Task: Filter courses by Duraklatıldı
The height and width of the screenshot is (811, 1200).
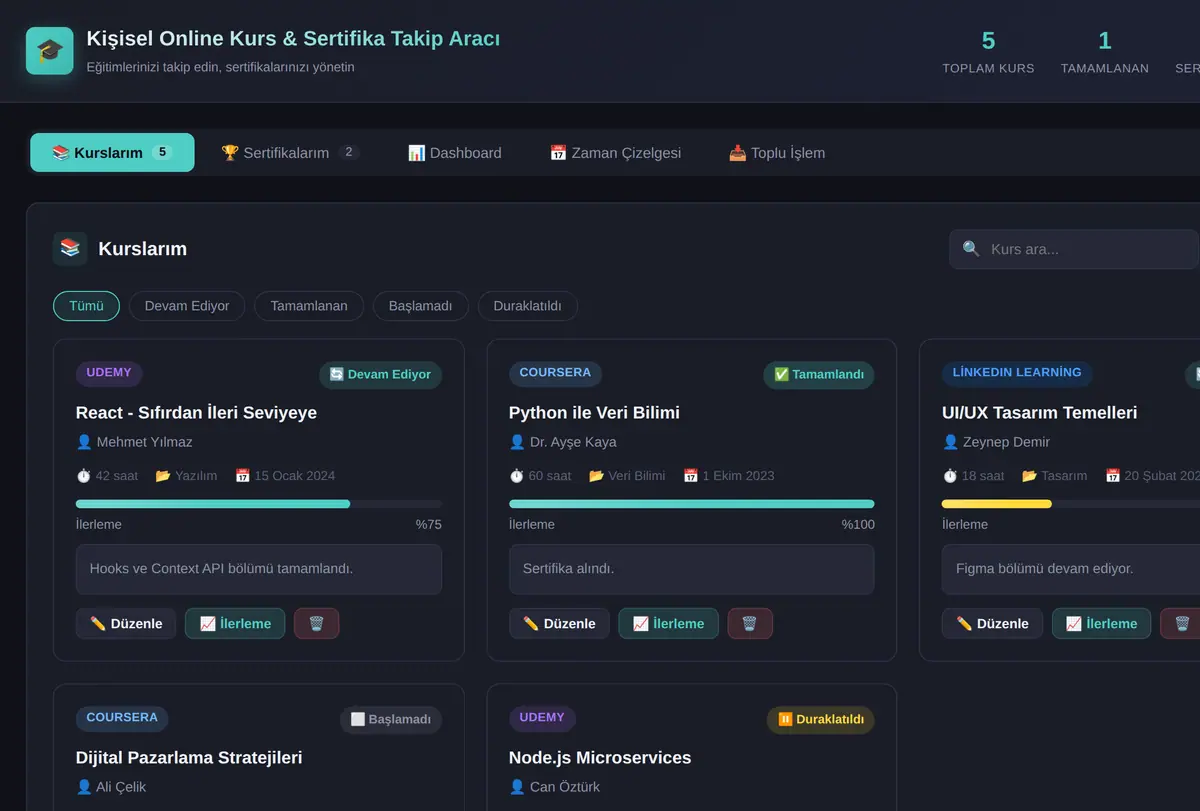Action: [527, 306]
